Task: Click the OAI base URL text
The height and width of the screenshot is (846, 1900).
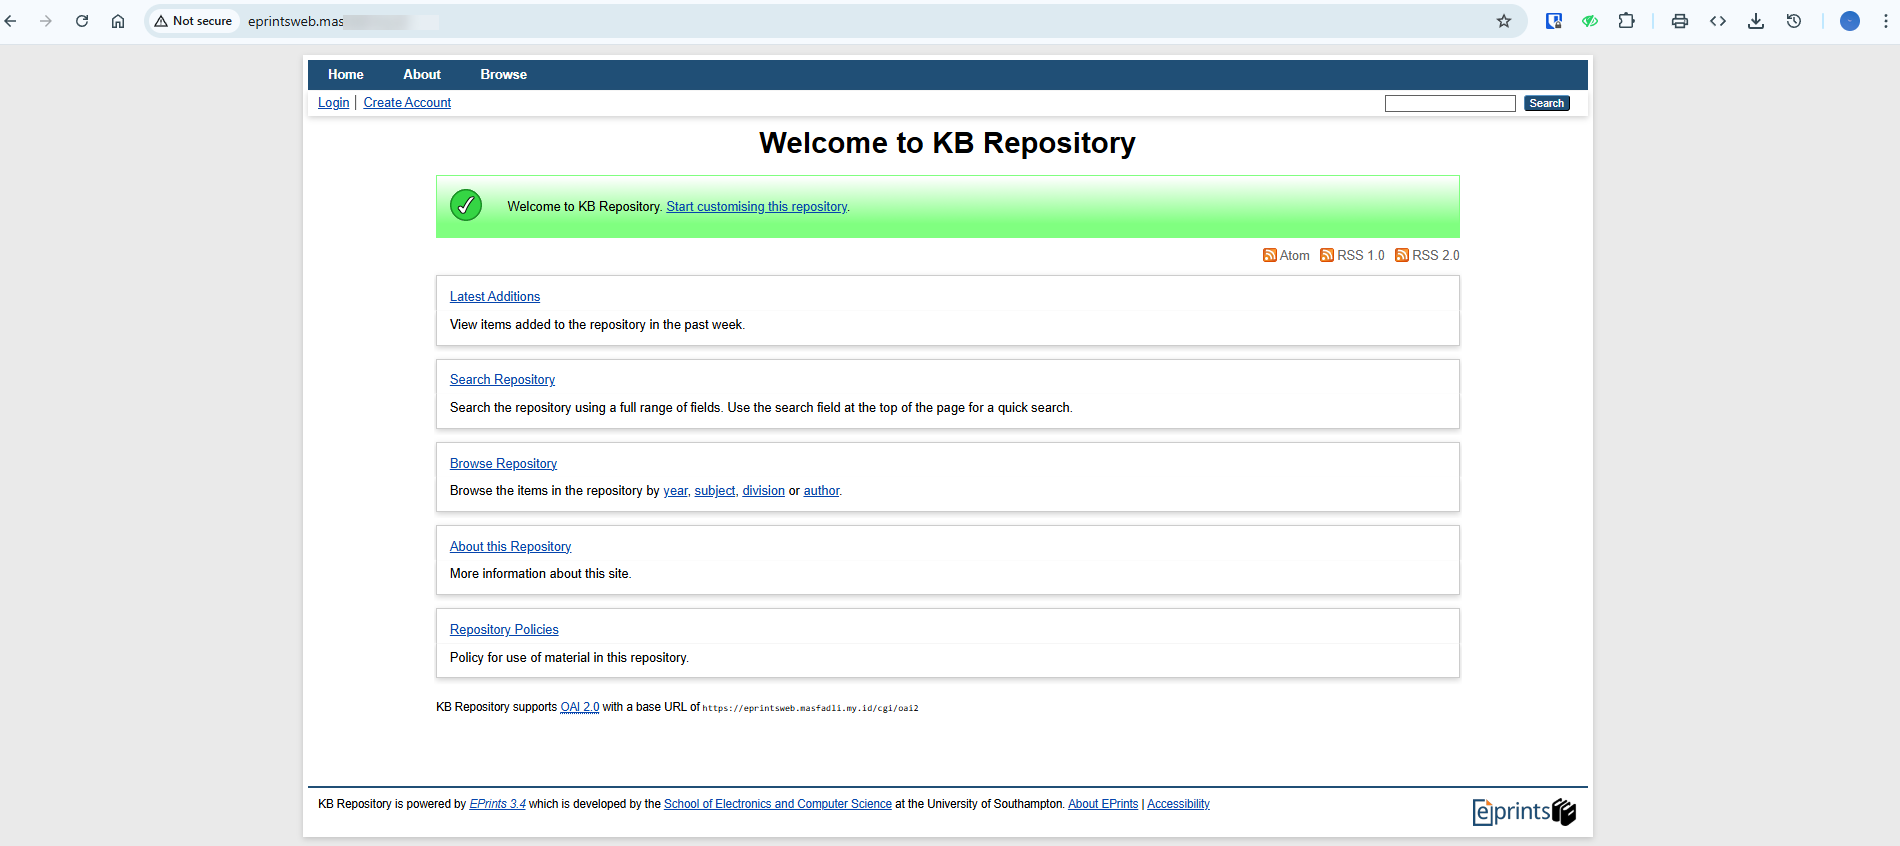Action: (x=810, y=708)
